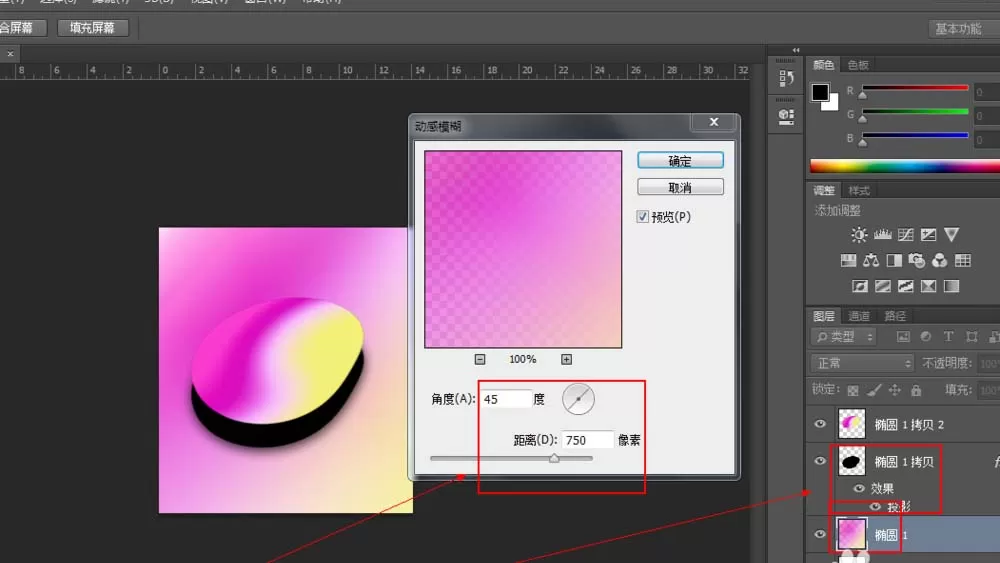Add a Gradient Map adjustment
Image resolution: width=1000 pixels, height=563 pixels.
coord(952,286)
